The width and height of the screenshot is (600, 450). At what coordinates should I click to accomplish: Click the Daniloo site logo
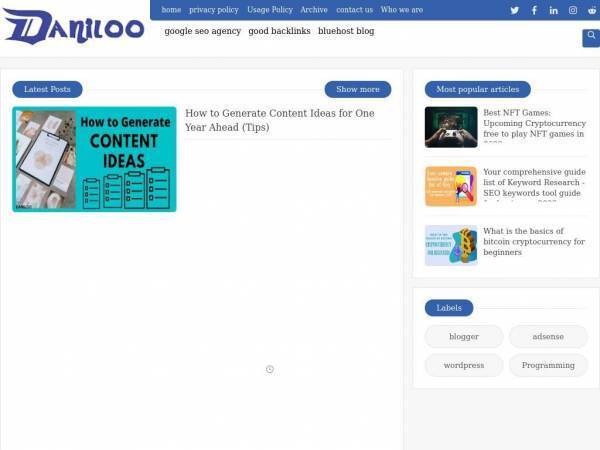click(x=73, y=27)
